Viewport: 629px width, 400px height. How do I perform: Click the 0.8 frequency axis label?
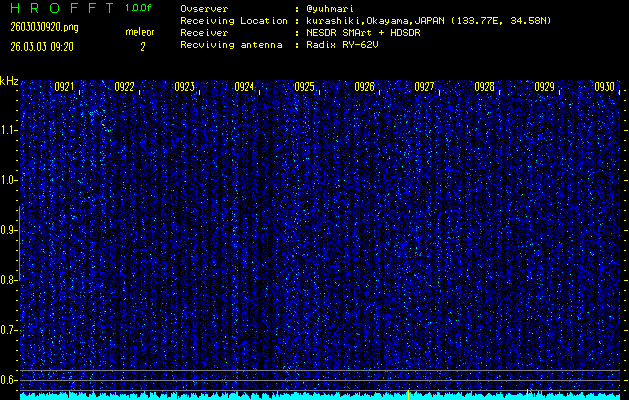point(9,280)
